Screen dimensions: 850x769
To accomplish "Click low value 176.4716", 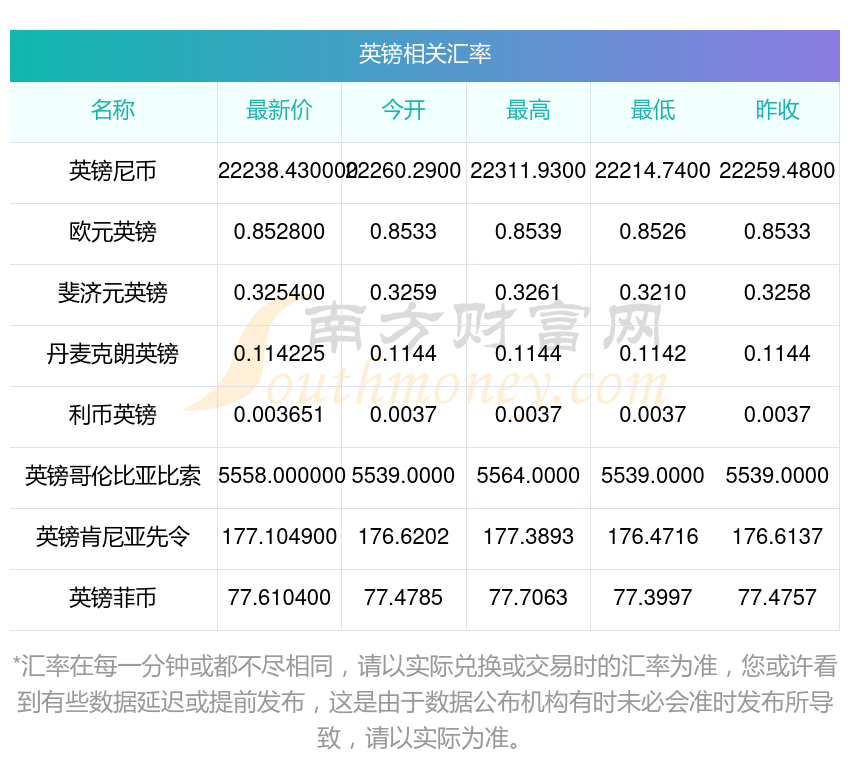I will pos(653,537).
